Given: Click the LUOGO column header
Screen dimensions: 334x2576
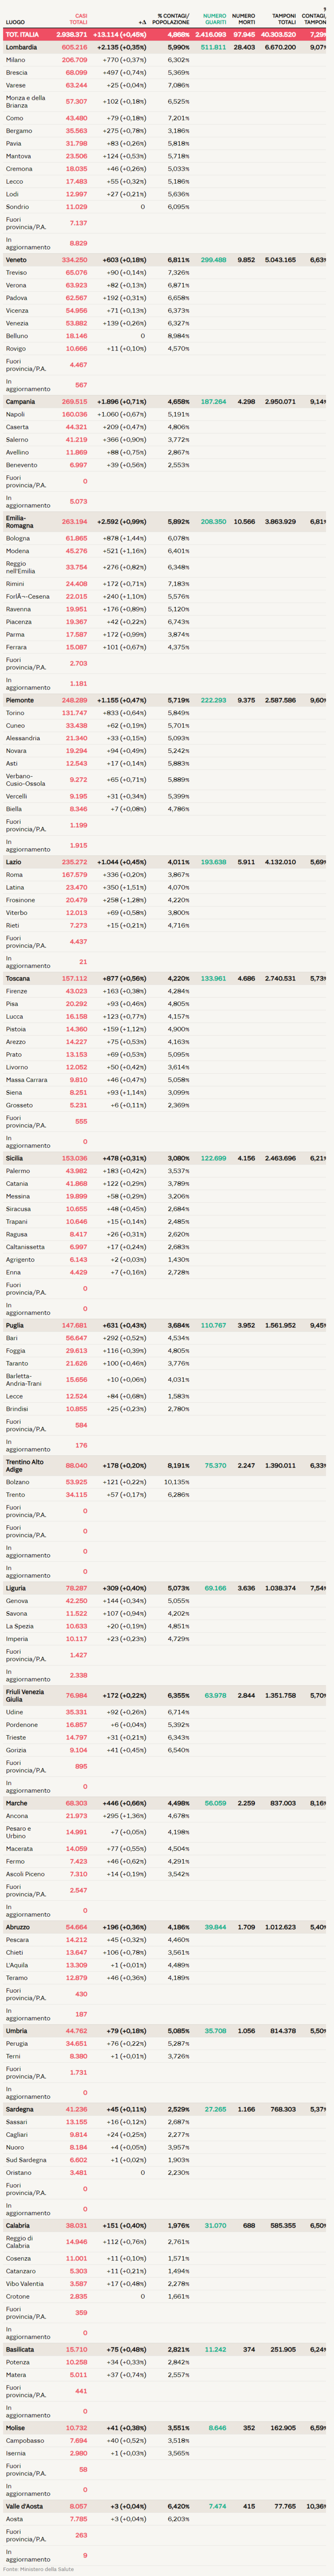Looking at the screenshot, I should click(15, 22).
